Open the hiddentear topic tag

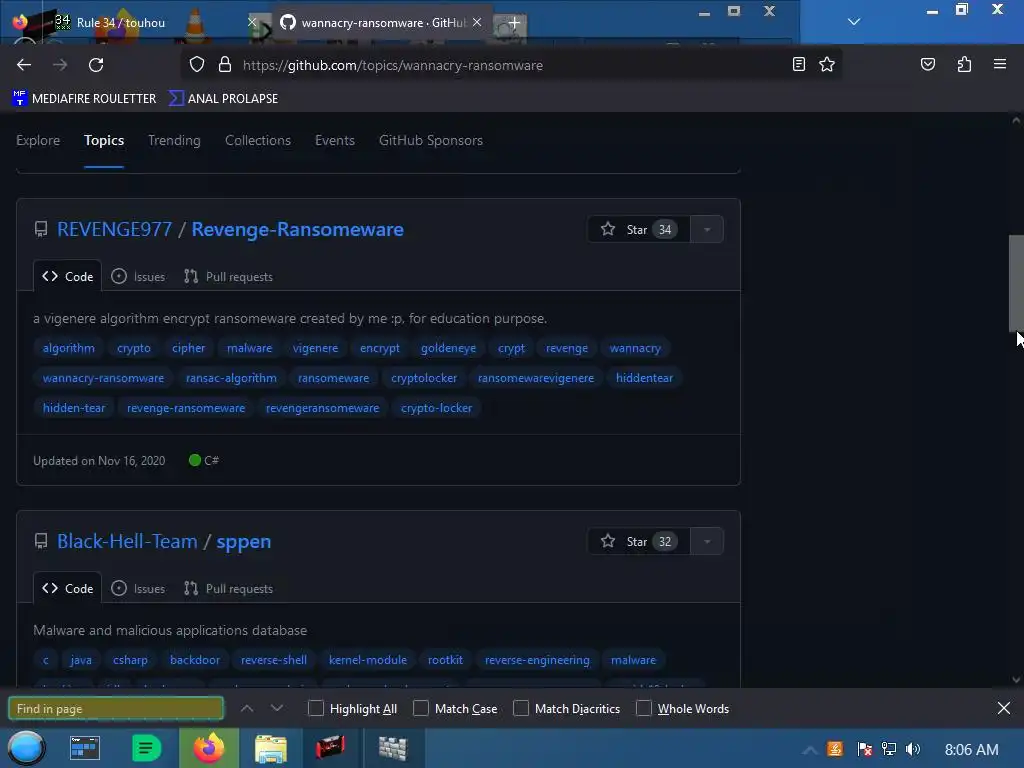click(644, 378)
